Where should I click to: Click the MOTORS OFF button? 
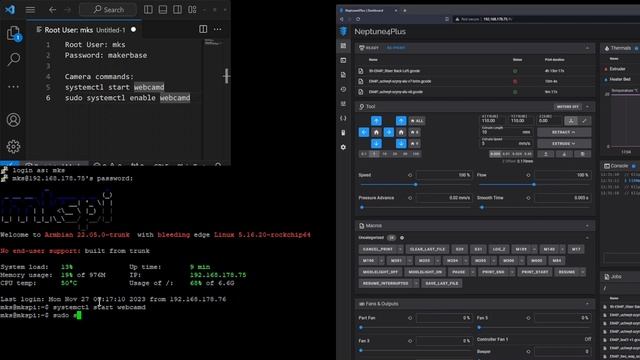[568, 107]
